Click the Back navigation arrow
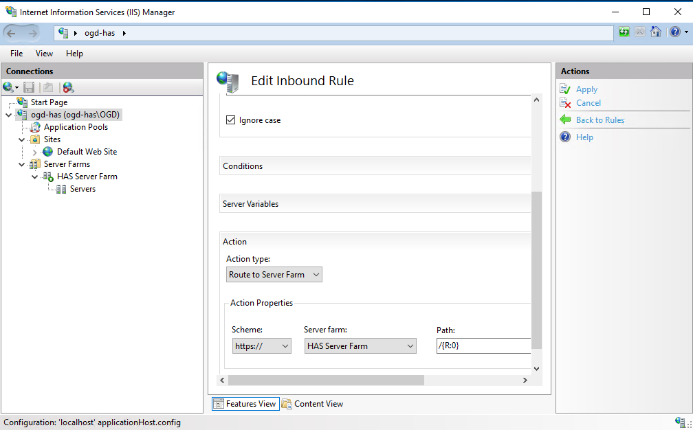This screenshot has height=430, width=693. [x=11, y=33]
